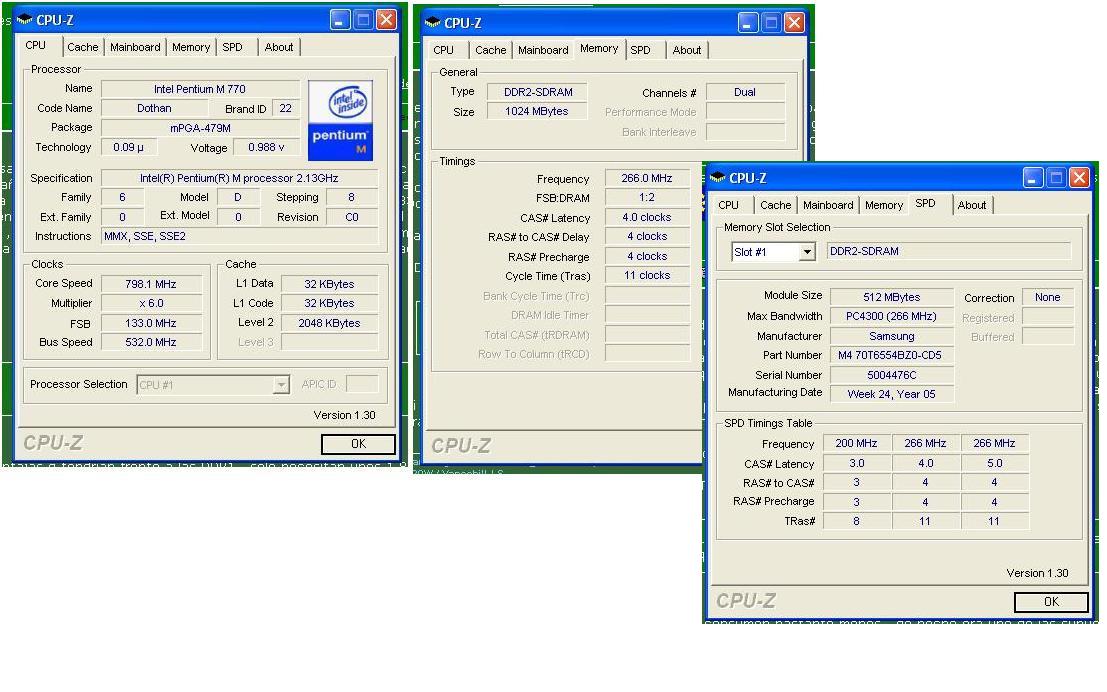The height and width of the screenshot is (692, 1107).
Task: Minimize the left CPU-Z window
Action: 340,20
